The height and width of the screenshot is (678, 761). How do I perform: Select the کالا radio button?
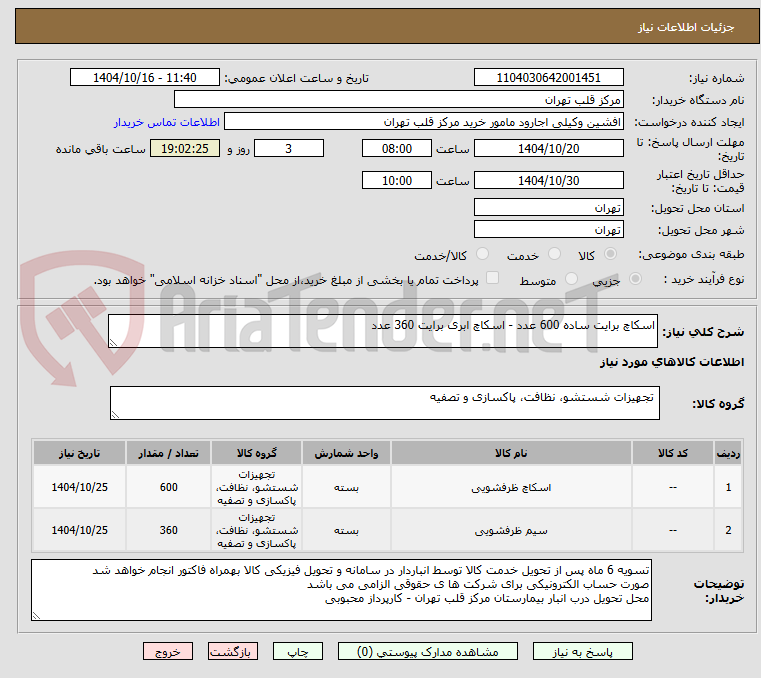[610, 254]
